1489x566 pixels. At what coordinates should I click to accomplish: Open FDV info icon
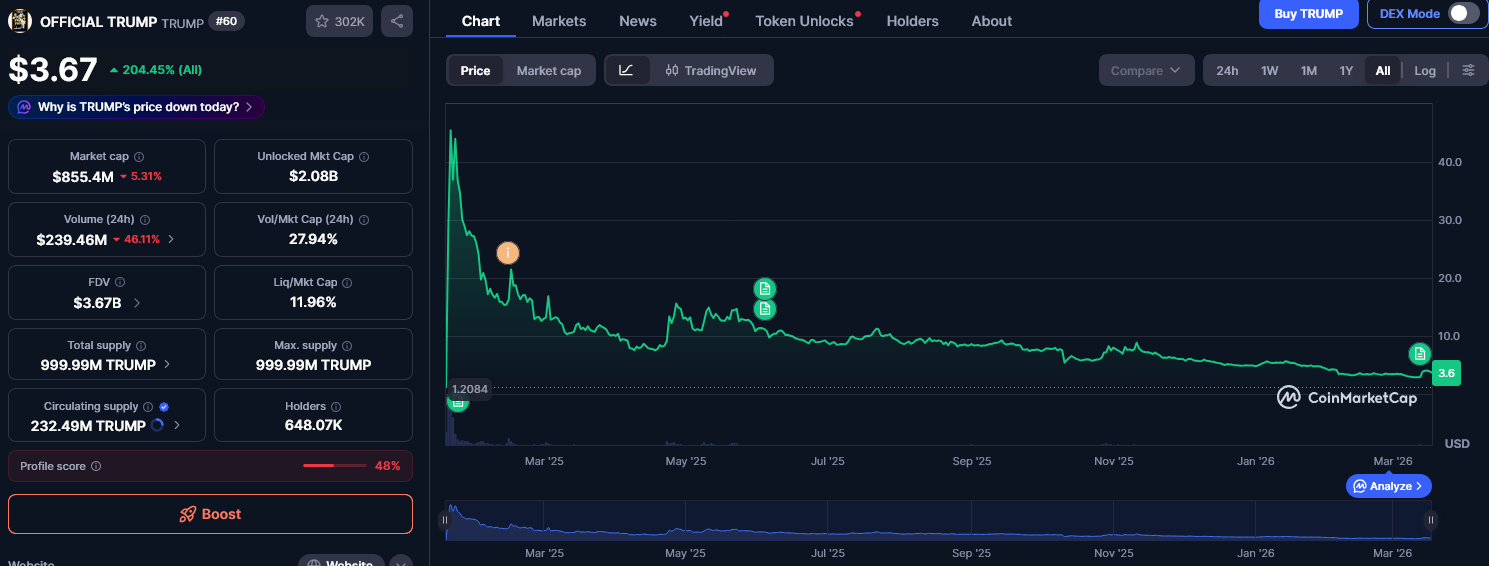(120, 283)
